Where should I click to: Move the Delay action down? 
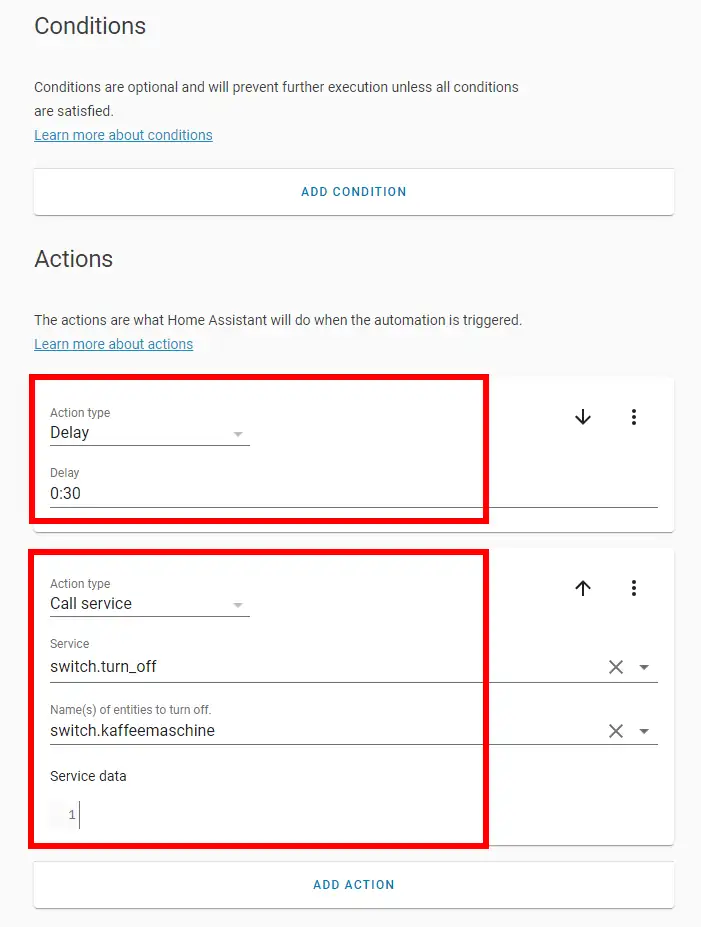pos(583,417)
